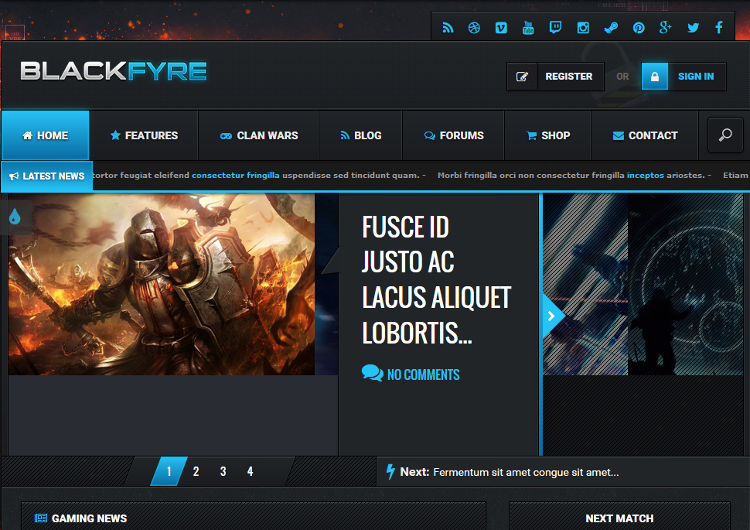Click the Sign In button
750x530 pixels.
(684, 77)
